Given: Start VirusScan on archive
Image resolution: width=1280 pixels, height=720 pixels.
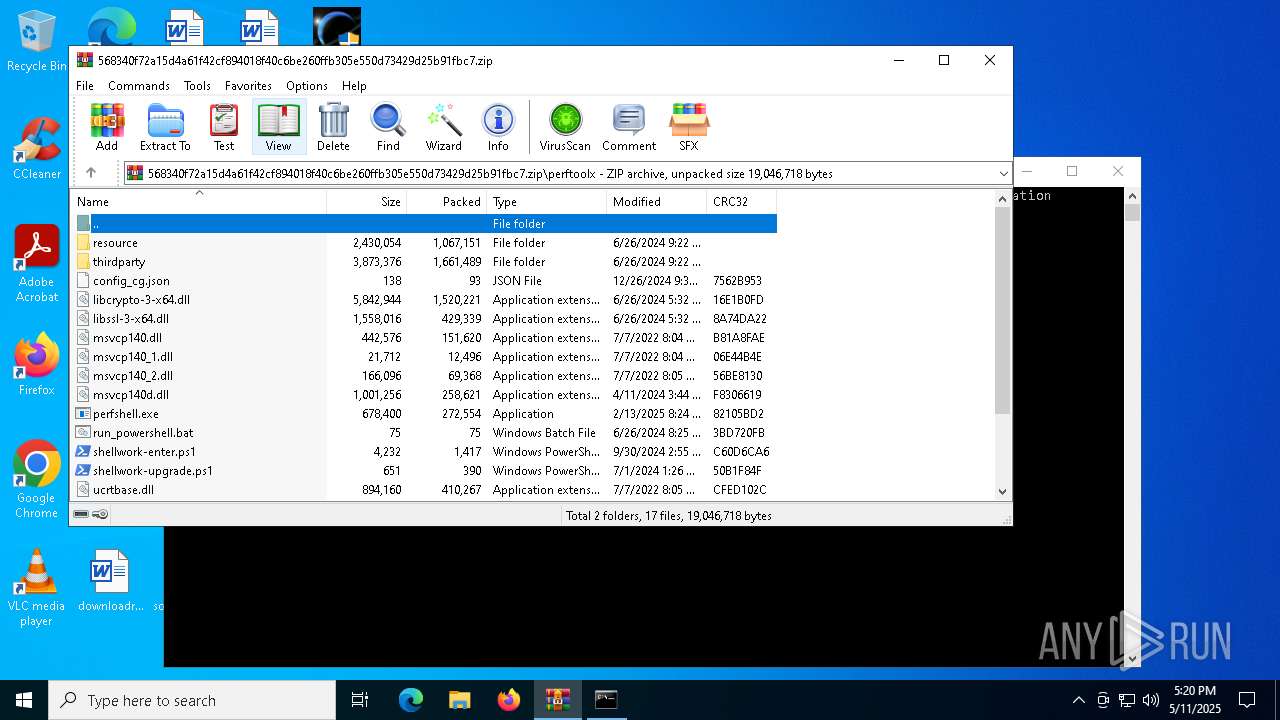Looking at the screenshot, I should coord(565,127).
